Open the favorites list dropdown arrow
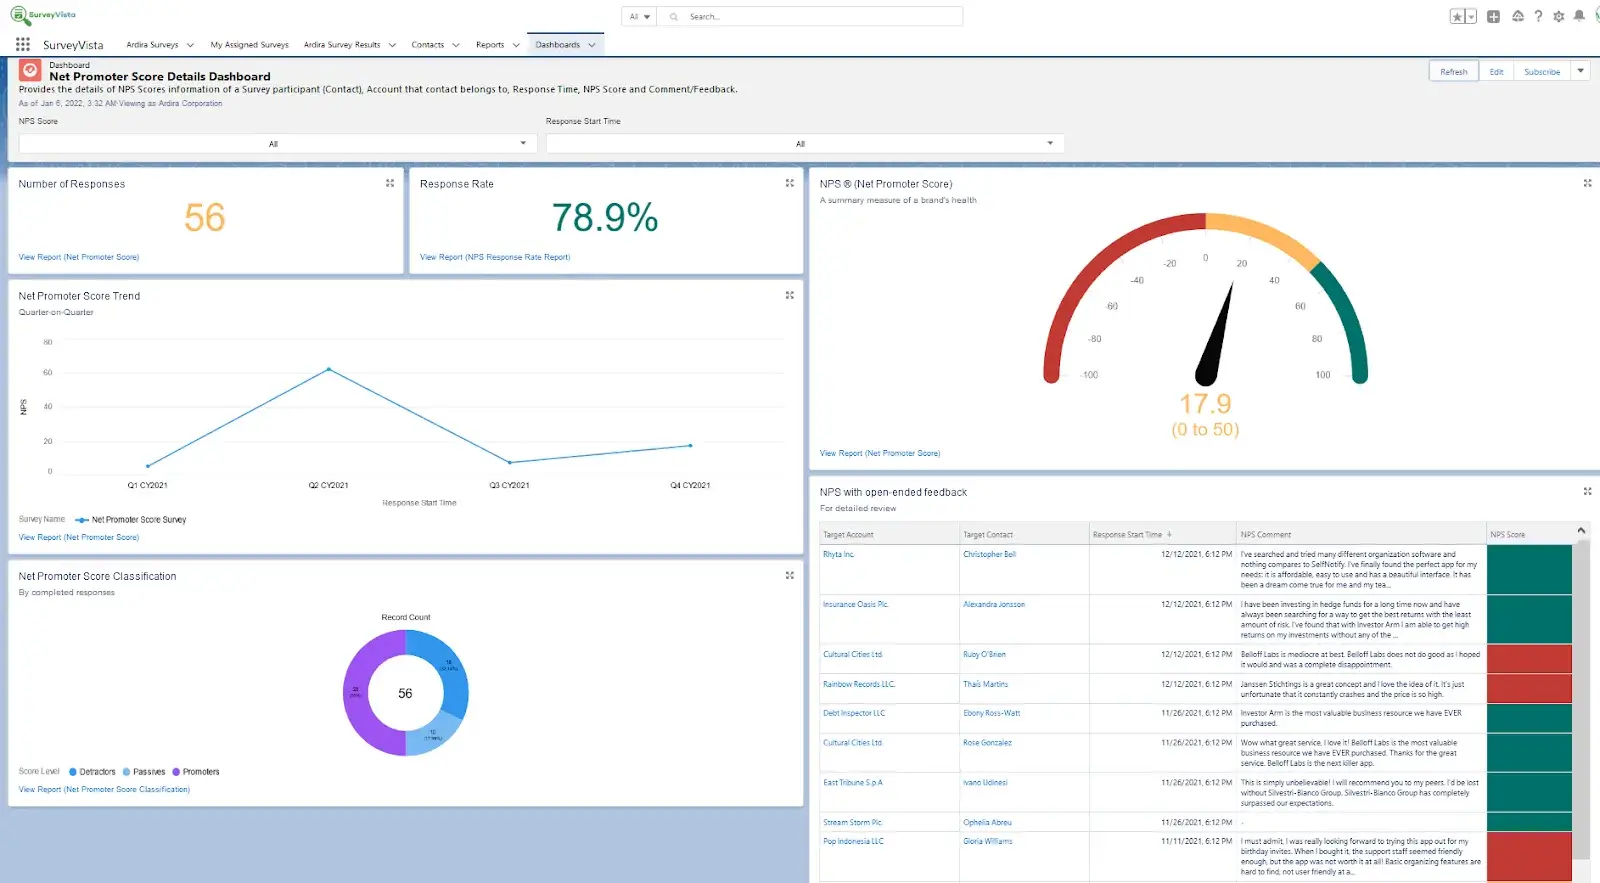Image resolution: width=1600 pixels, height=883 pixels. click(1471, 16)
